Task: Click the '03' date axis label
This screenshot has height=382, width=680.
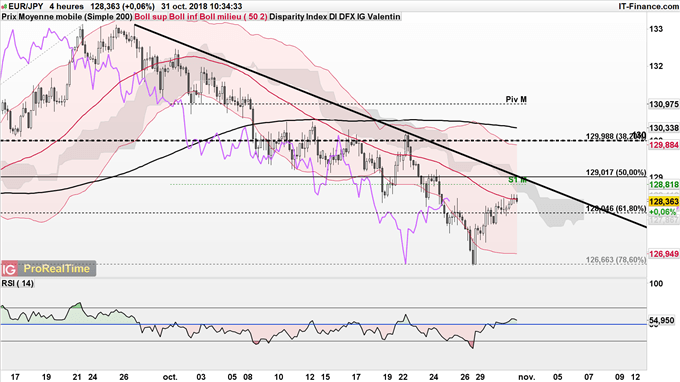Action: [201, 377]
